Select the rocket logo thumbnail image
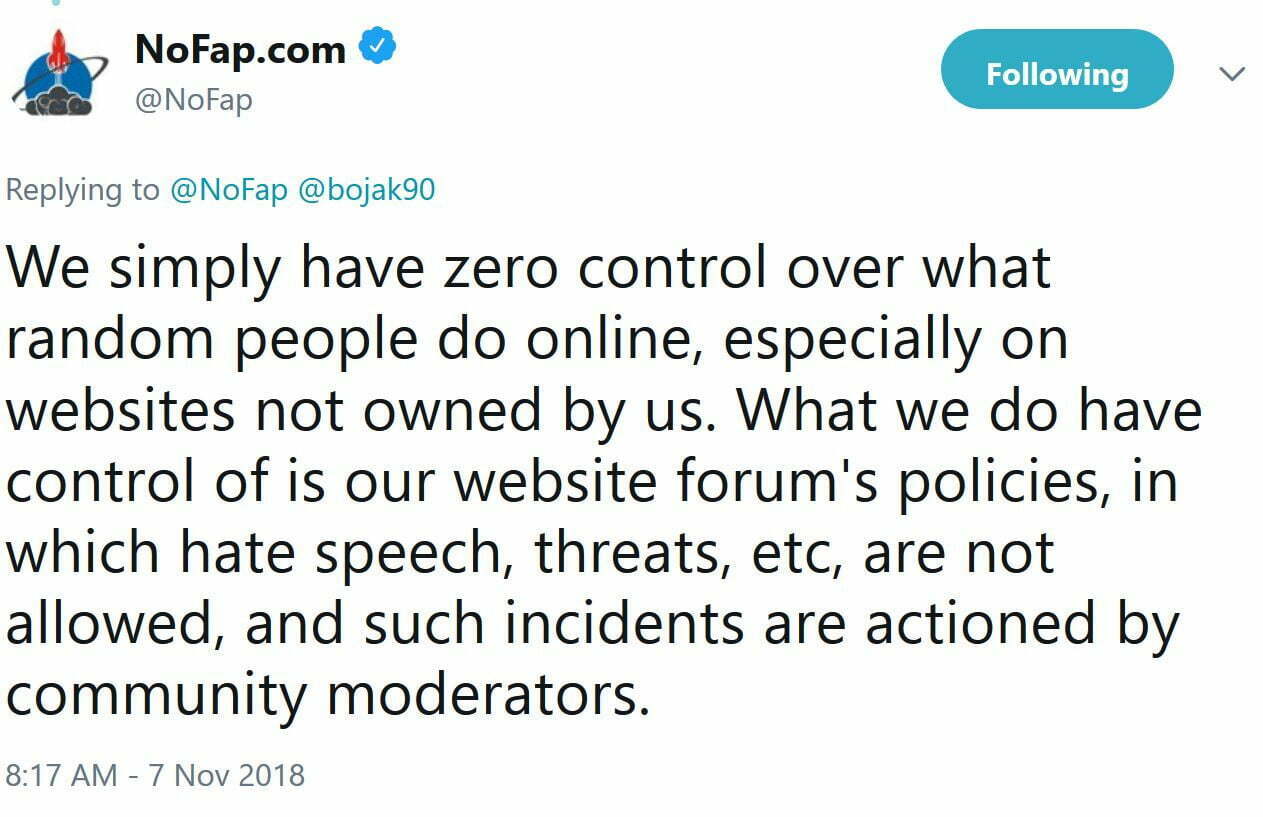This screenshot has width=1263, height=817. [x=56, y=72]
